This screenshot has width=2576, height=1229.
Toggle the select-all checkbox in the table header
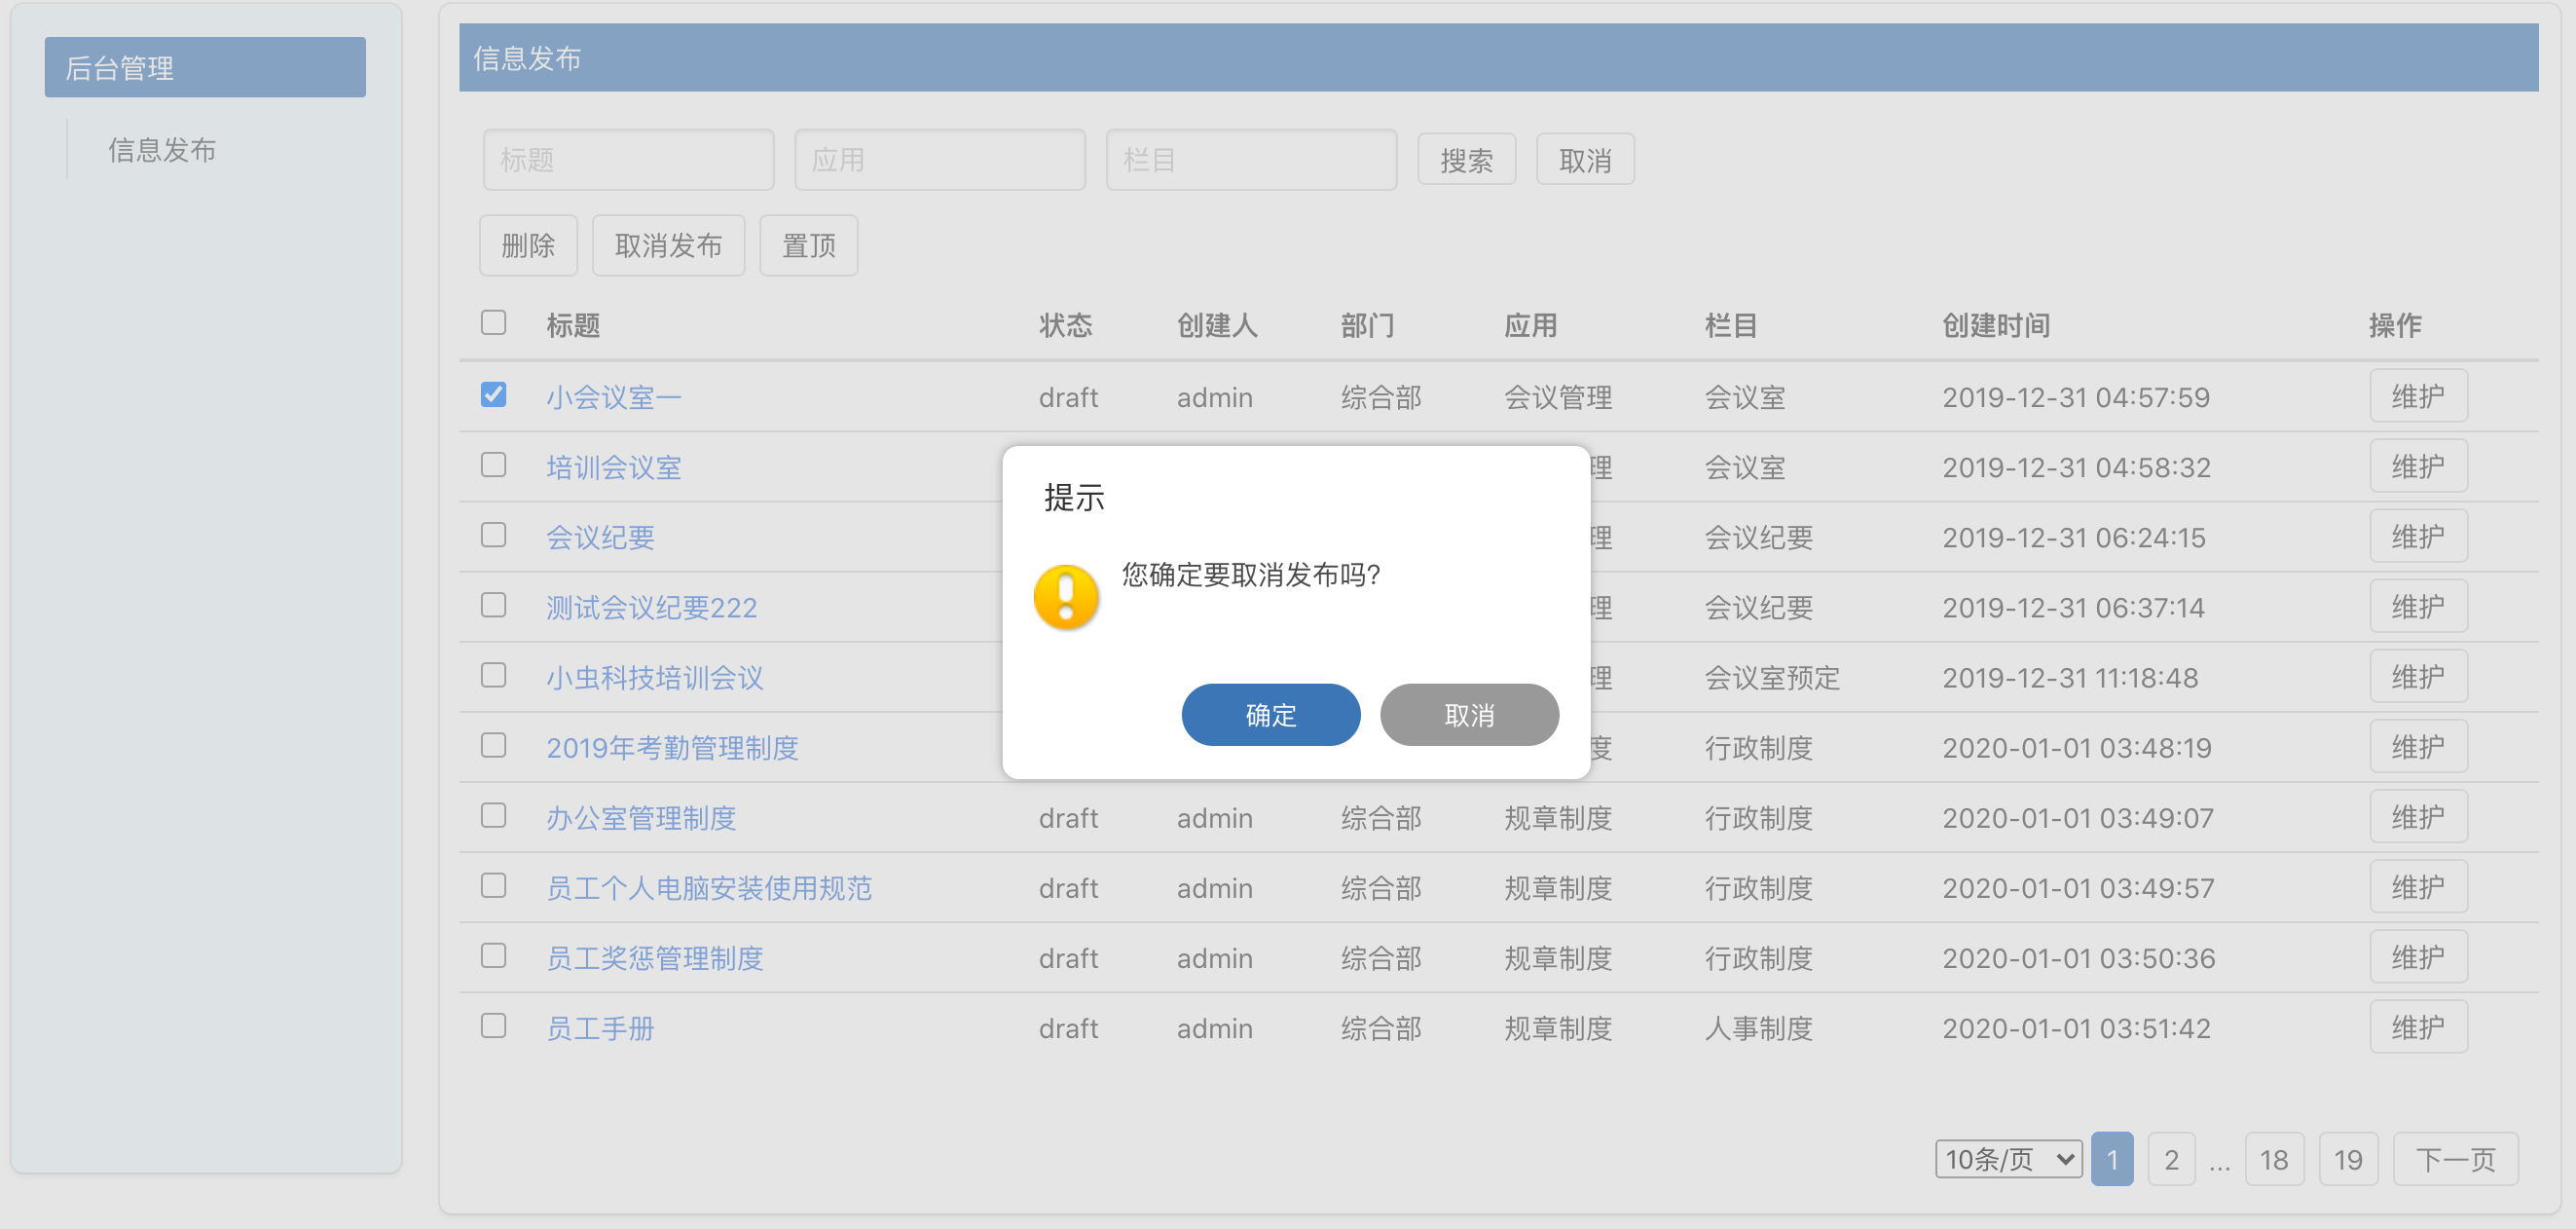(493, 323)
